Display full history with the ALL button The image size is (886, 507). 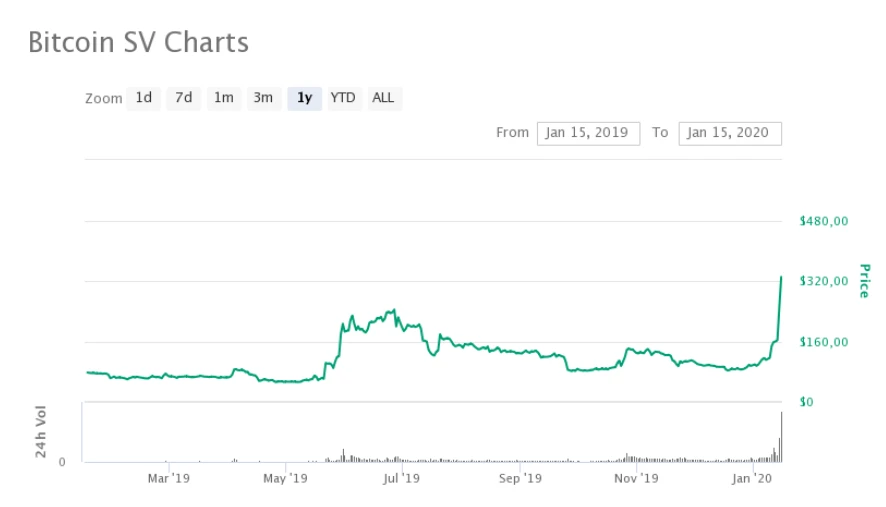383,98
